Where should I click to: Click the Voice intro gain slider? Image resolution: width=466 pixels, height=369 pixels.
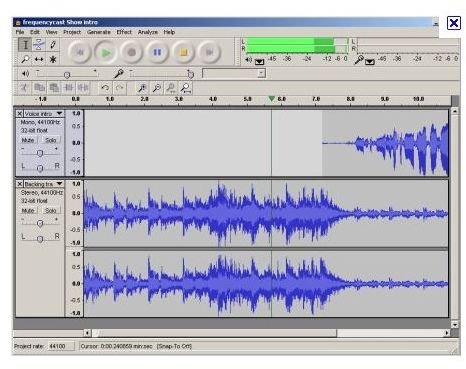pyautogui.click(x=40, y=153)
